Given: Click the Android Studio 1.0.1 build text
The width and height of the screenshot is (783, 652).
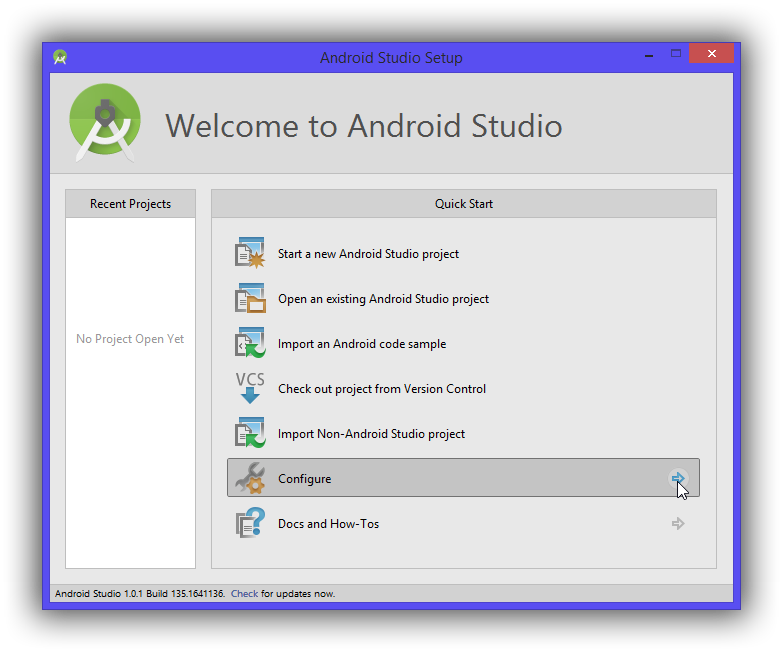Looking at the screenshot, I should pos(140,593).
